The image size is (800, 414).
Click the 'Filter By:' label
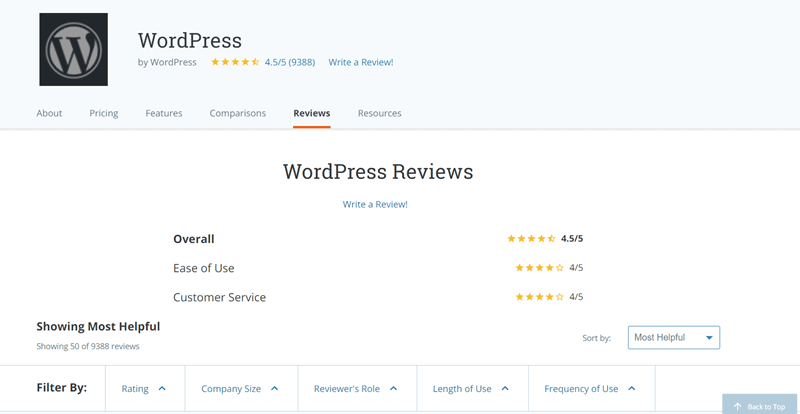click(x=62, y=387)
